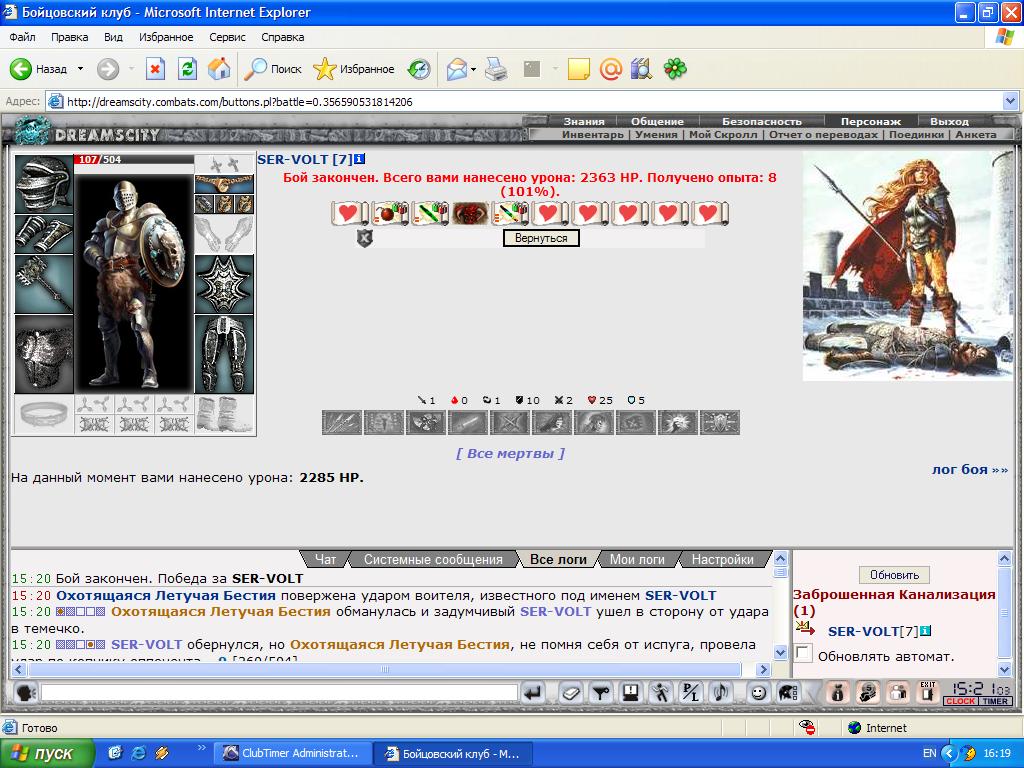The width and height of the screenshot is (1024, 768).
Task: Click the EXIT door icon
Action: point(927,692)
